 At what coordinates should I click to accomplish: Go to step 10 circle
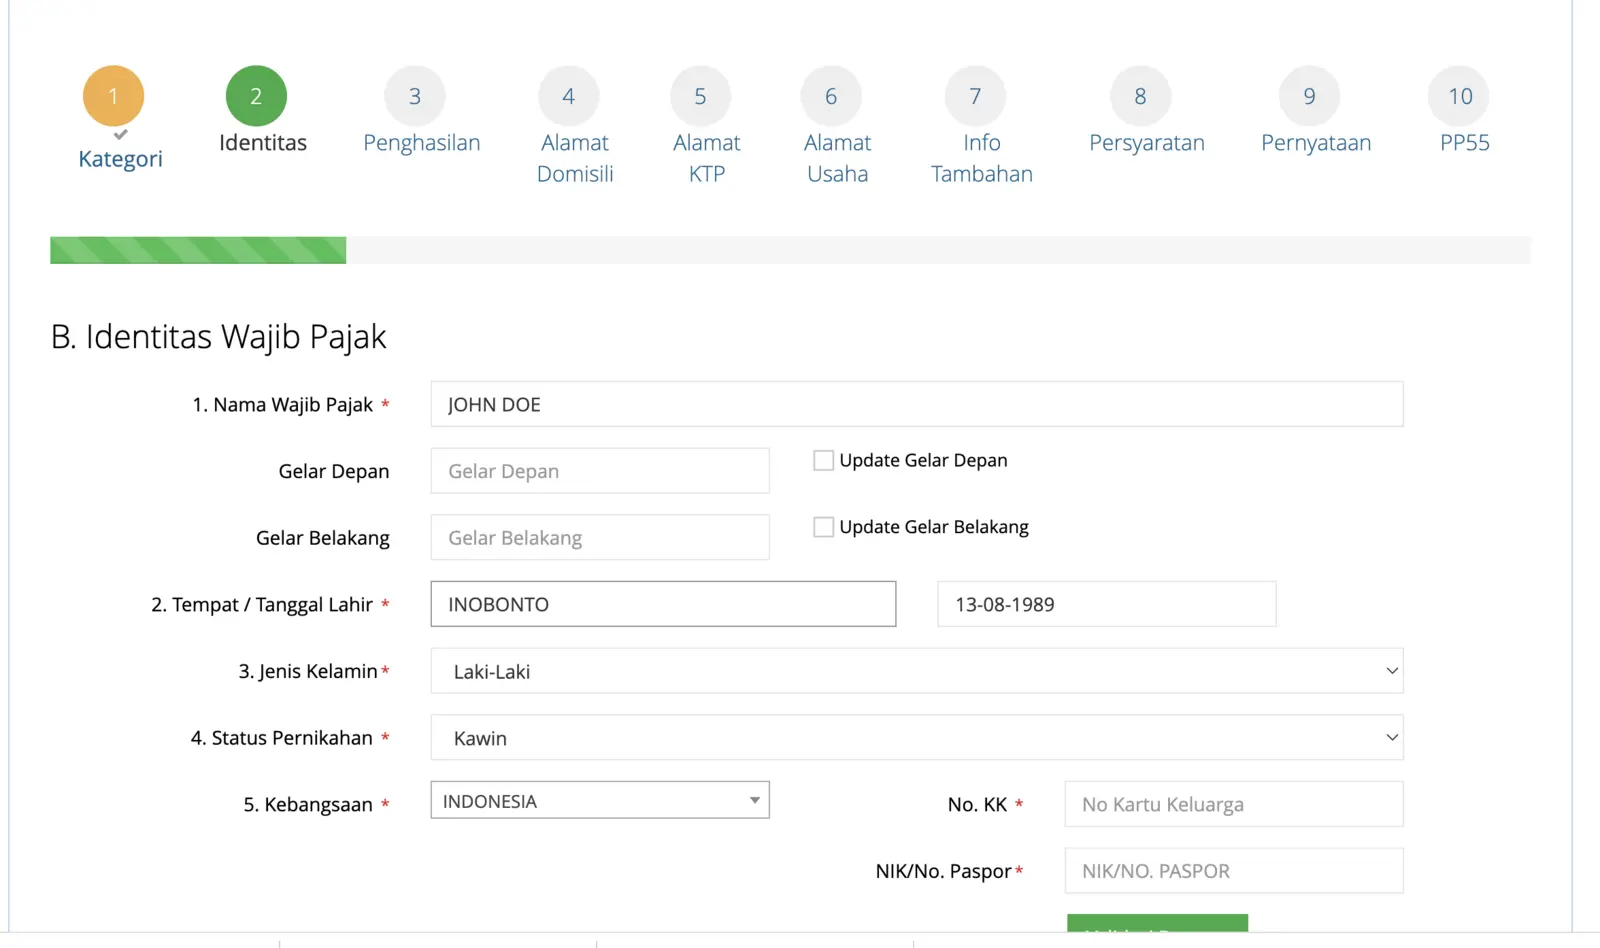[x=1460, y=96]
